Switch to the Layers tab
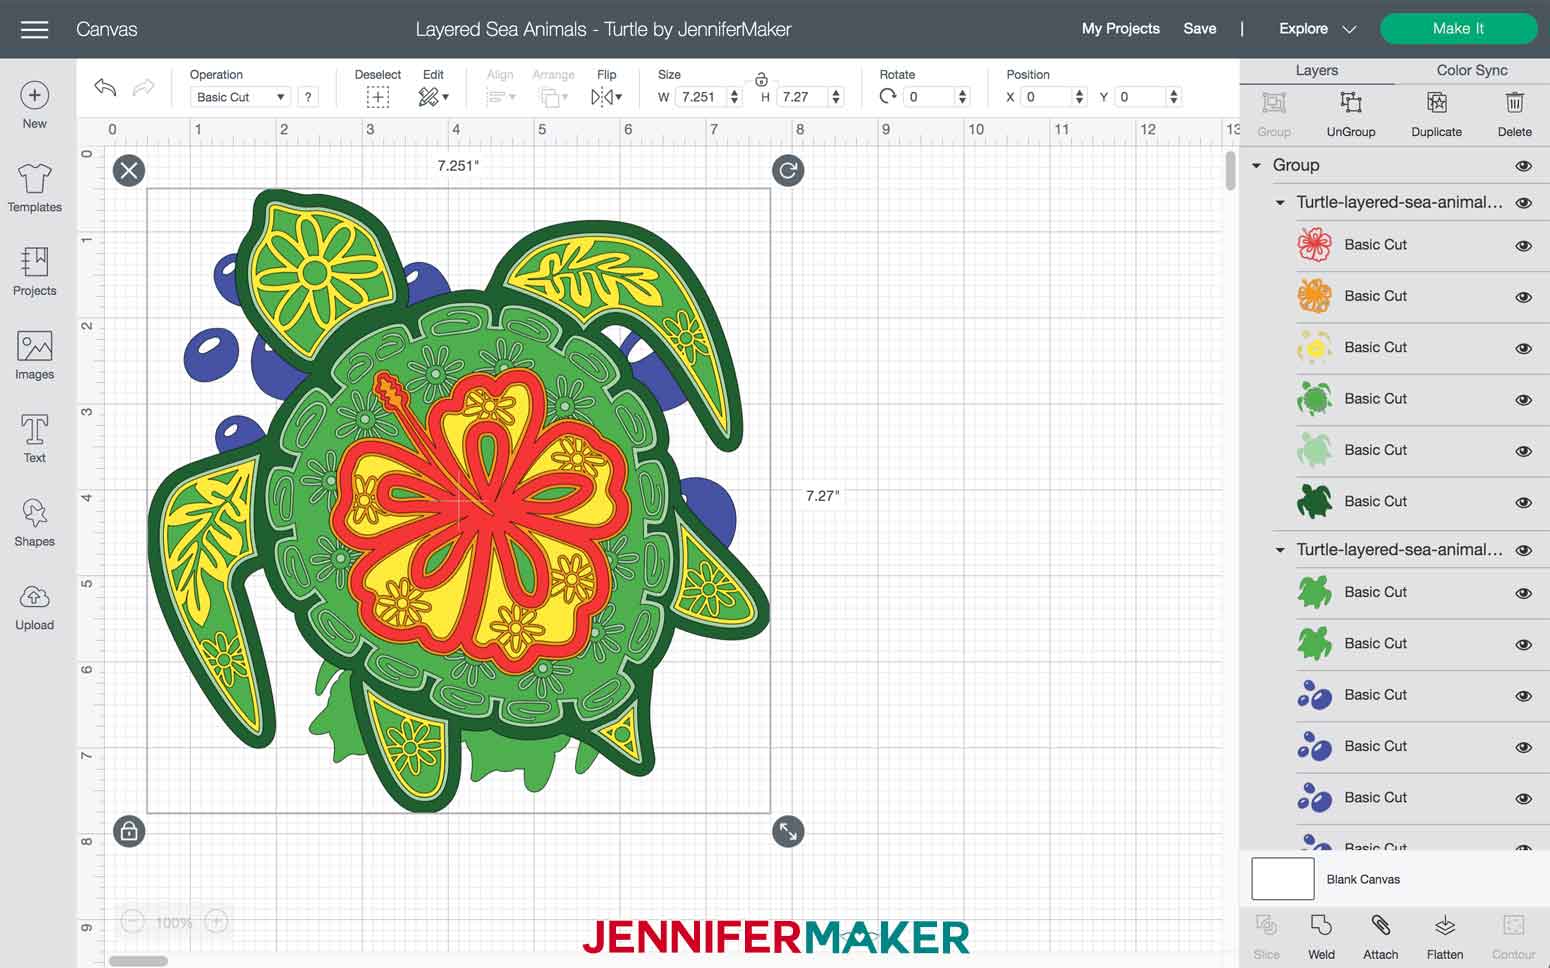The height and width of the screenshot is (968, 1550). tap(1316, 71)
